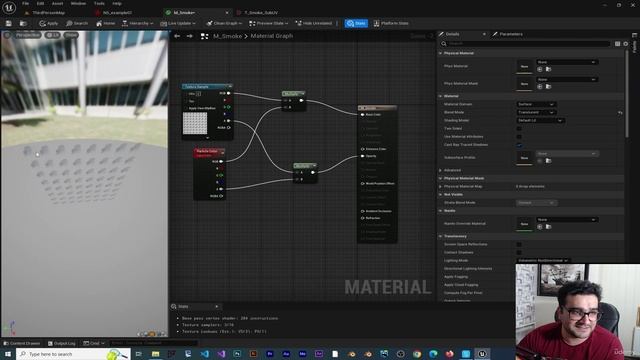Click the Browse to asset icon beside Save

(x=23, y=24)
